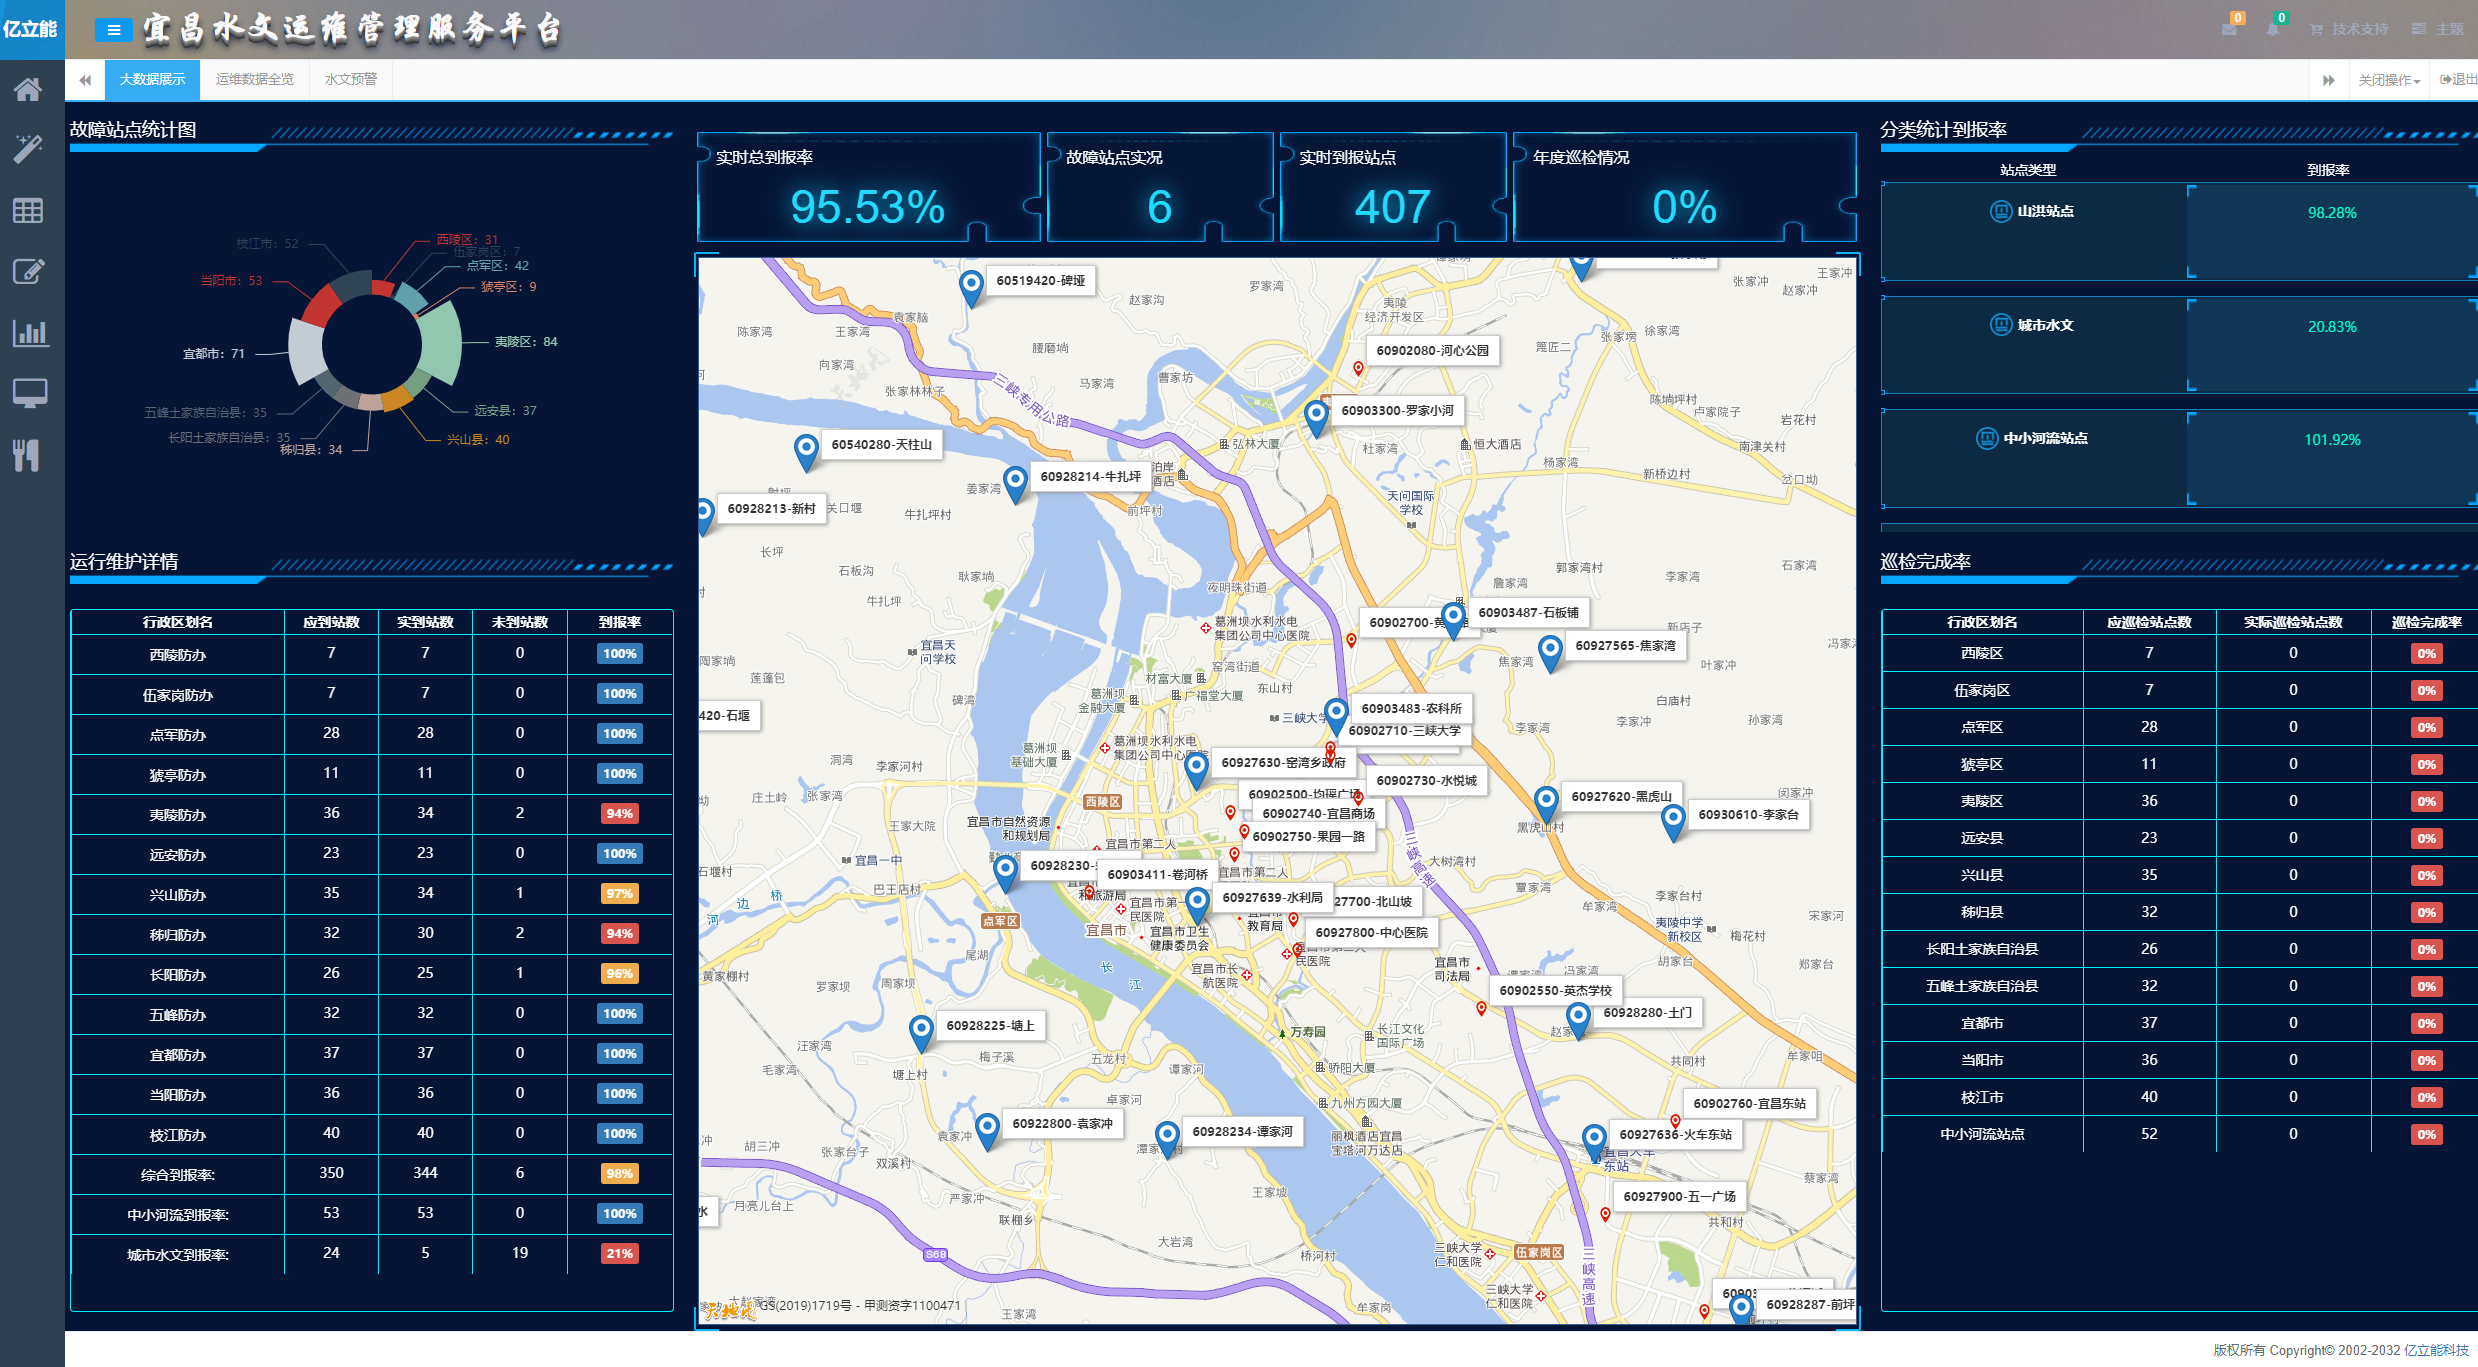
Task: Expand the 关闭操作 dropdown
Action: point(2388,80)
